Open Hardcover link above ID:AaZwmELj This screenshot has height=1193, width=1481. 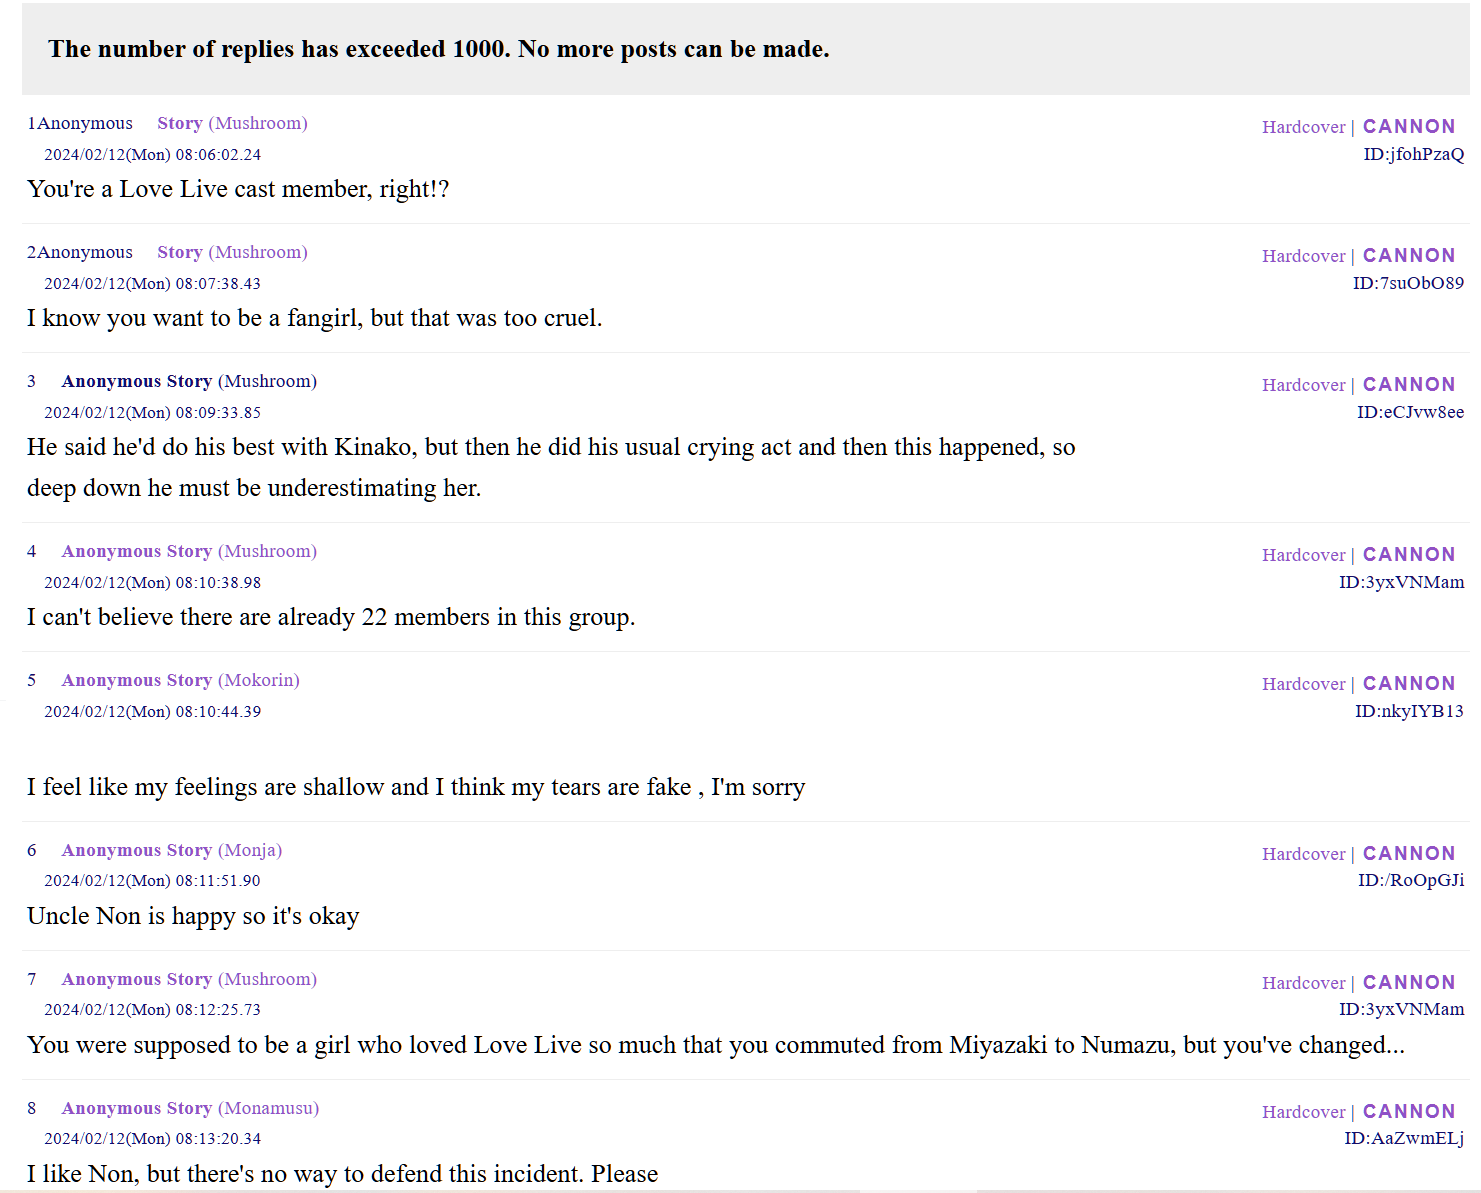pyautogui.click(x=1304, y=1112)
